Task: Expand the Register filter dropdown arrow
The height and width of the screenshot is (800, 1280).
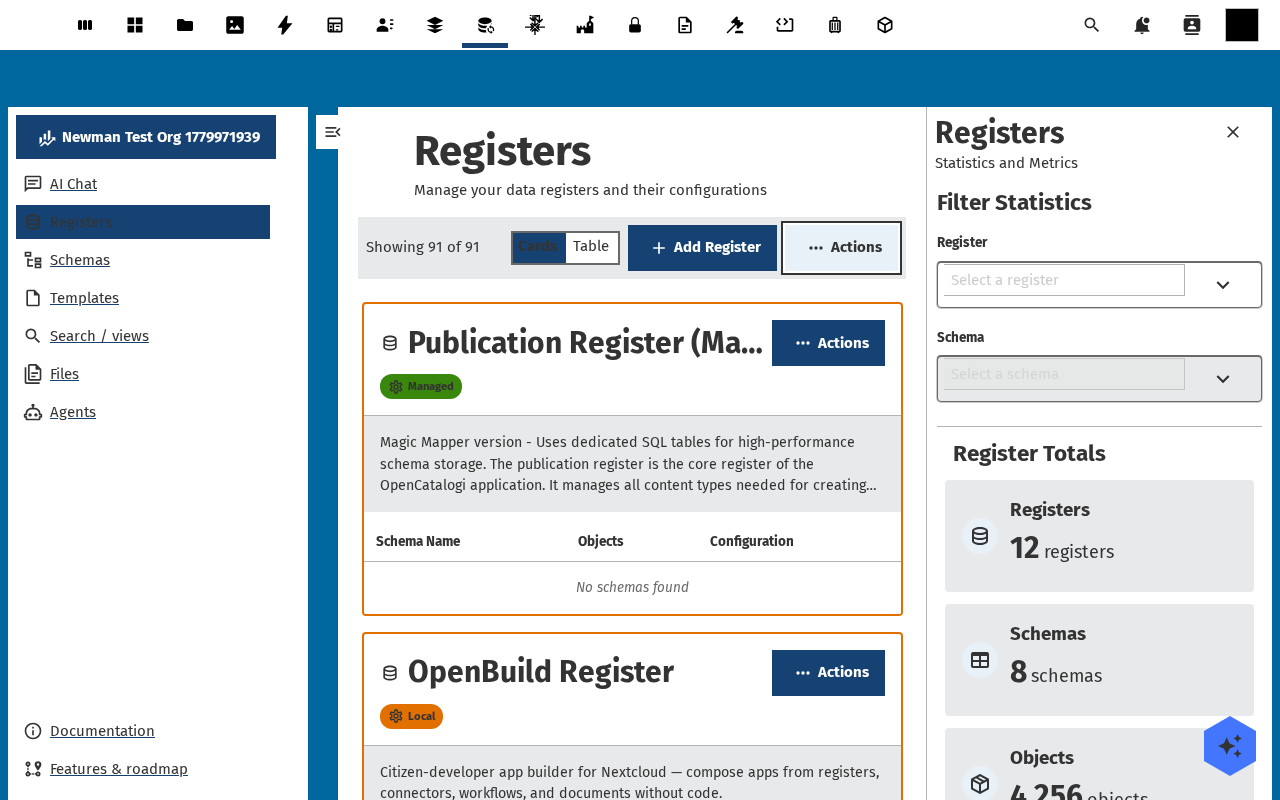Action: (1222, 285)
